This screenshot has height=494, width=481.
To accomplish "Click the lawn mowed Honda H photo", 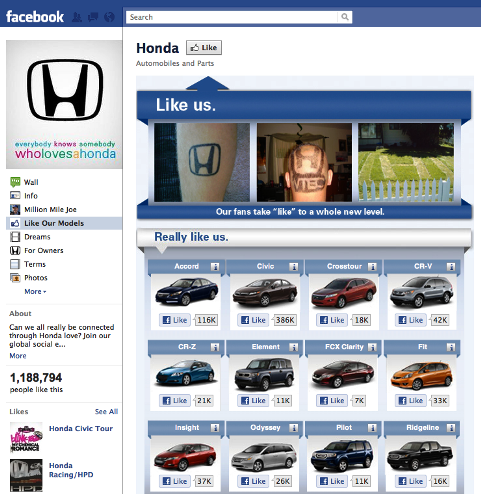I will (406, 162).
